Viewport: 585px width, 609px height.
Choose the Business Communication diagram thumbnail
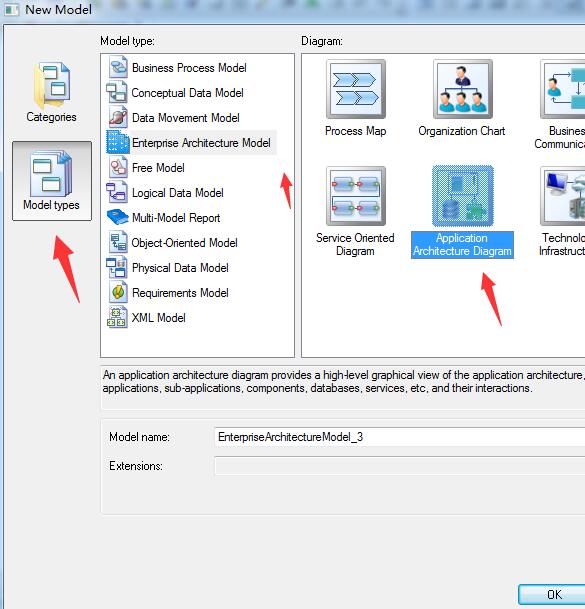point(562,89)
